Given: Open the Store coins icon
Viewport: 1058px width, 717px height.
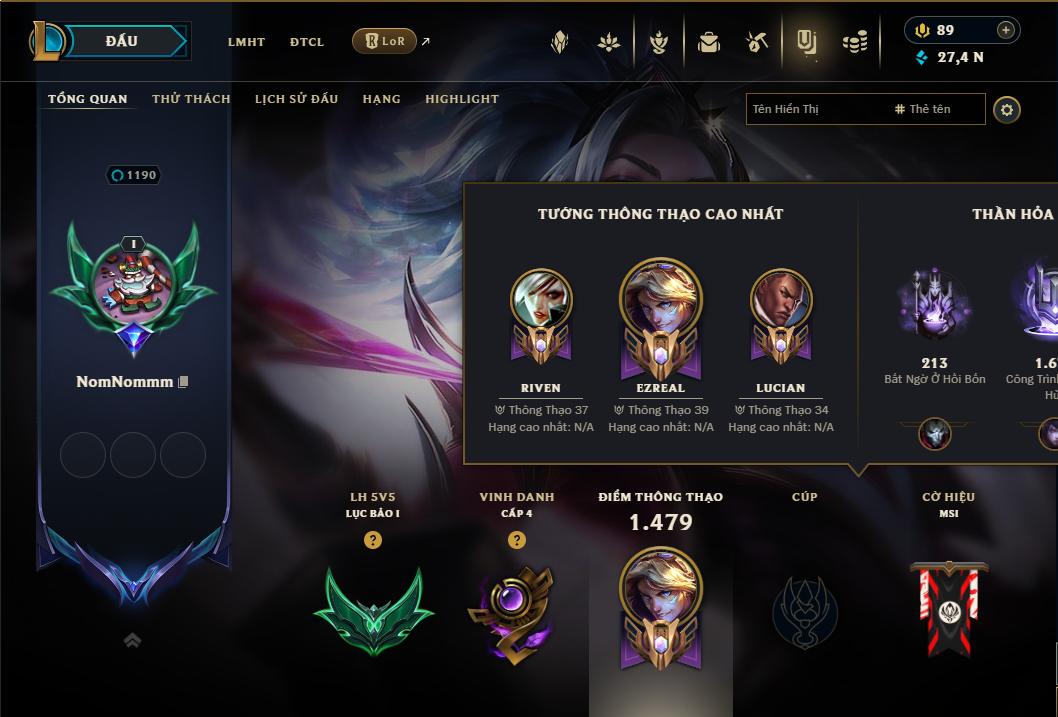Looking at the screenshot, I should click(x=855, y=43).
